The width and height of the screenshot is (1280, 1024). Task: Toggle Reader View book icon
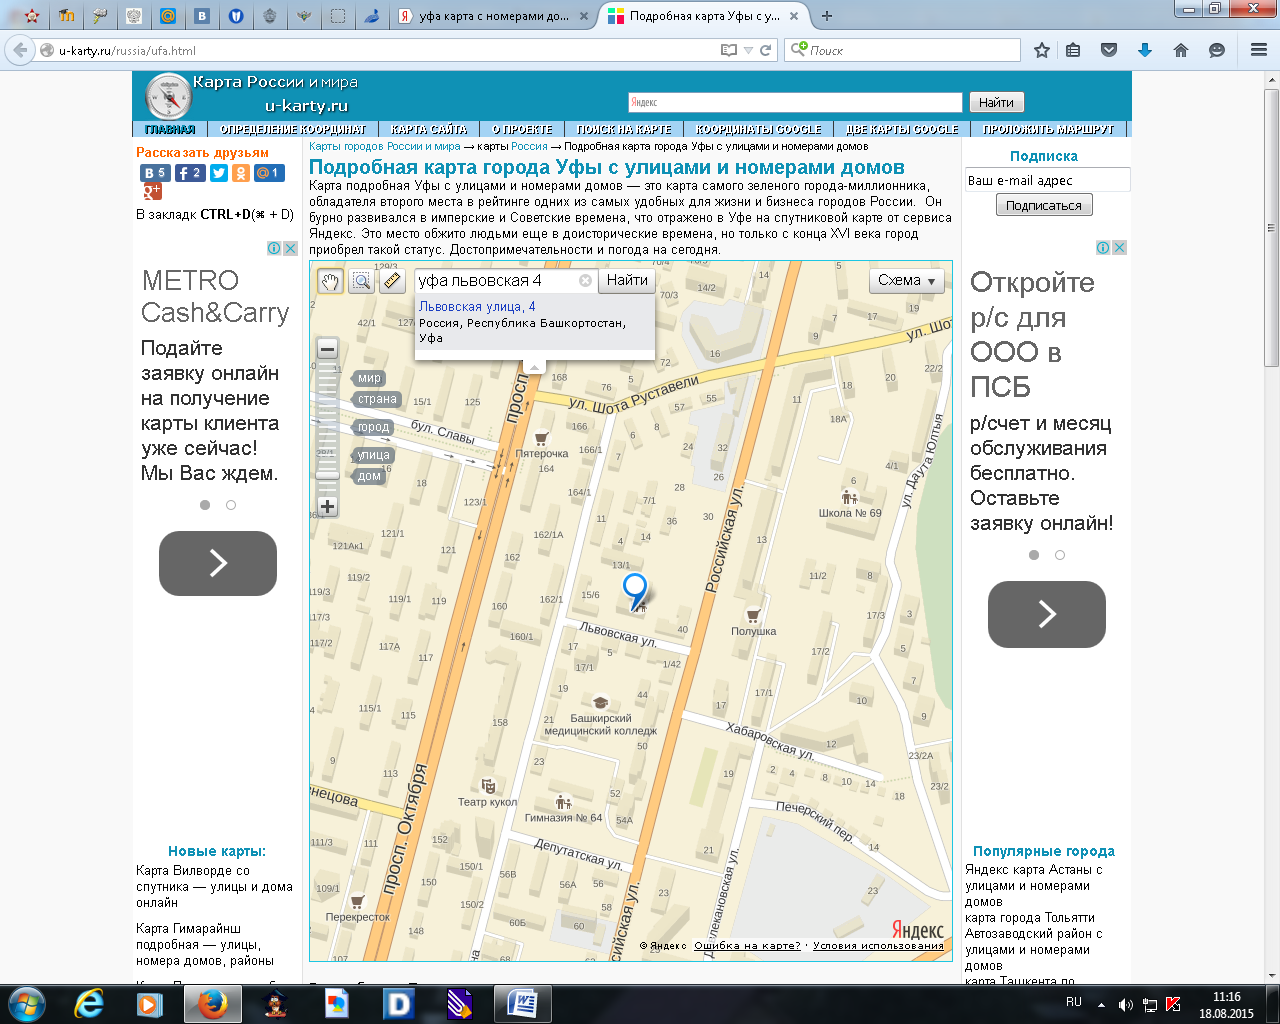(729, 50)
